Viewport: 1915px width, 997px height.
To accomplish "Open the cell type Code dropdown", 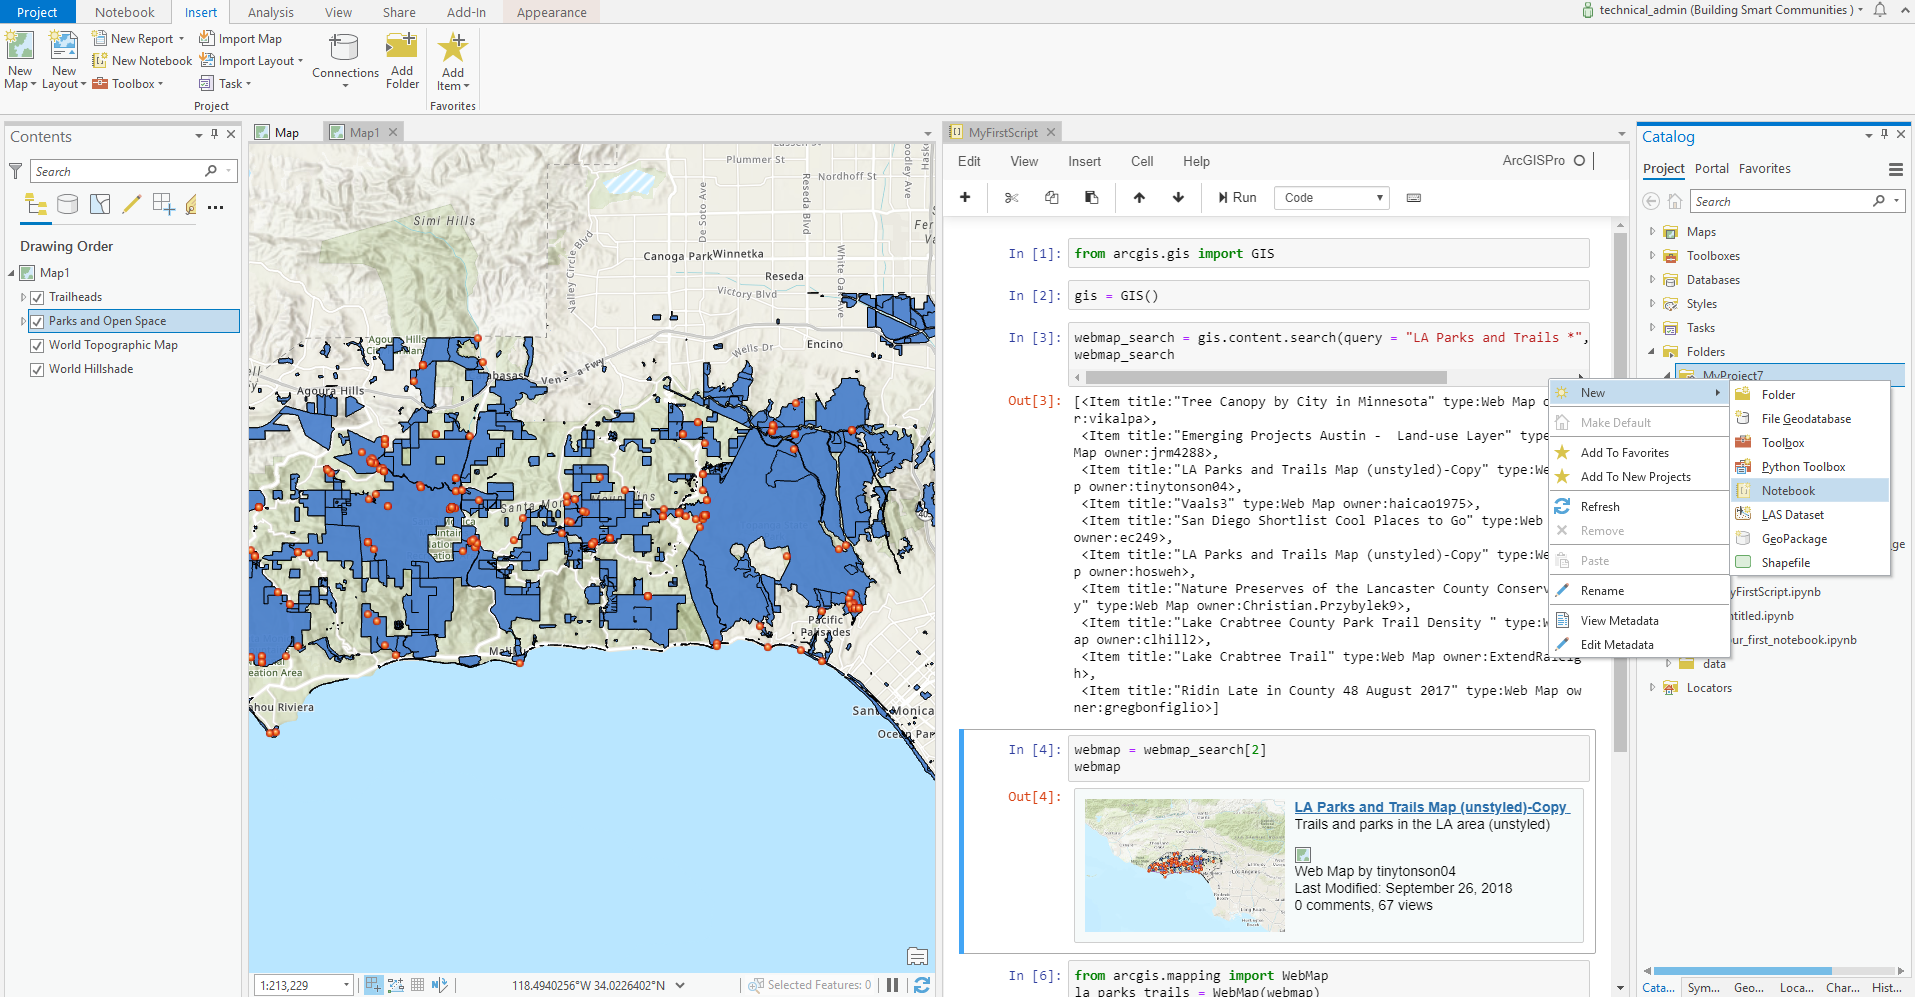I will pyautogui.click(x=1332, y=197).
